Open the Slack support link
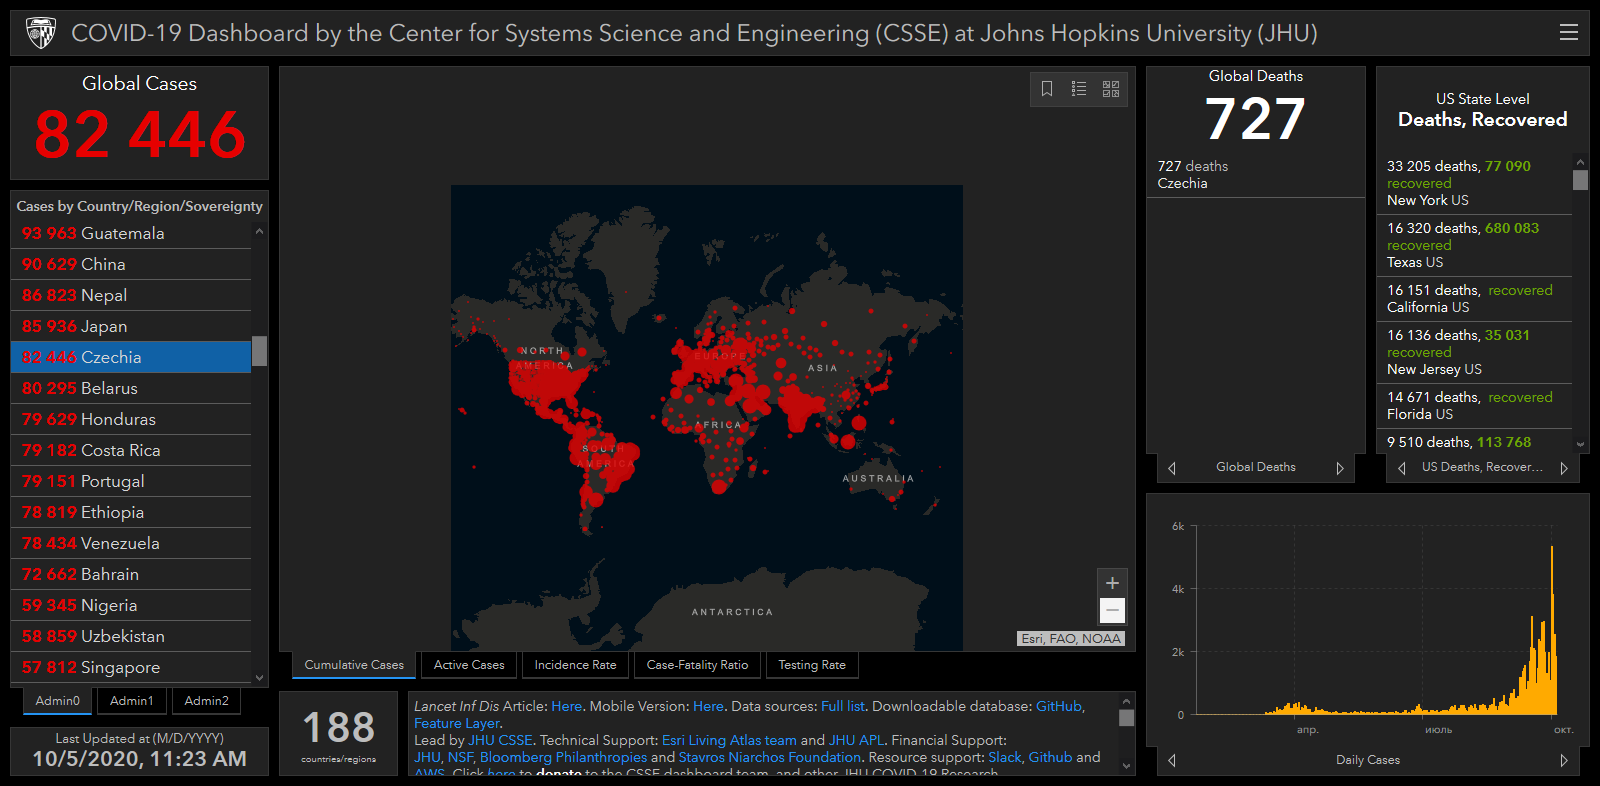 (1005, 757)
